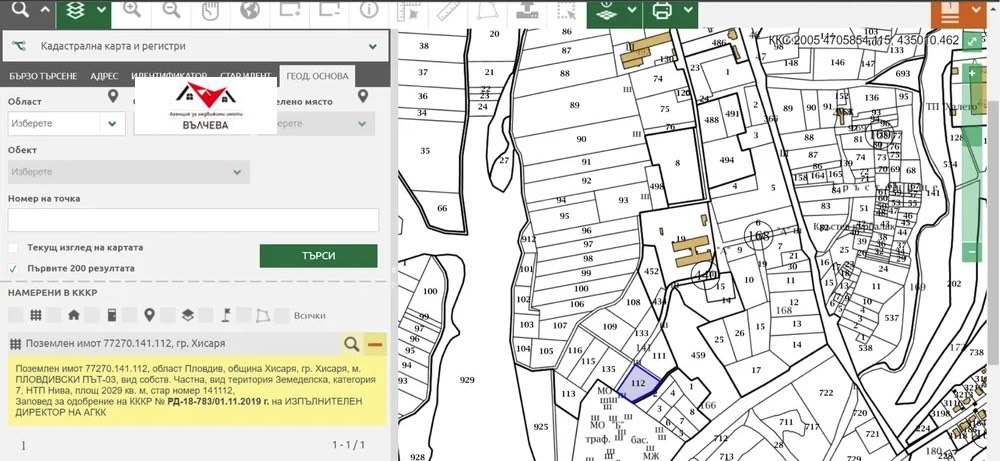The width and height of the screenshot is (1000, 461).
Task: Click the 'Номер на точка' input field
Action: (x=193, y=220)
